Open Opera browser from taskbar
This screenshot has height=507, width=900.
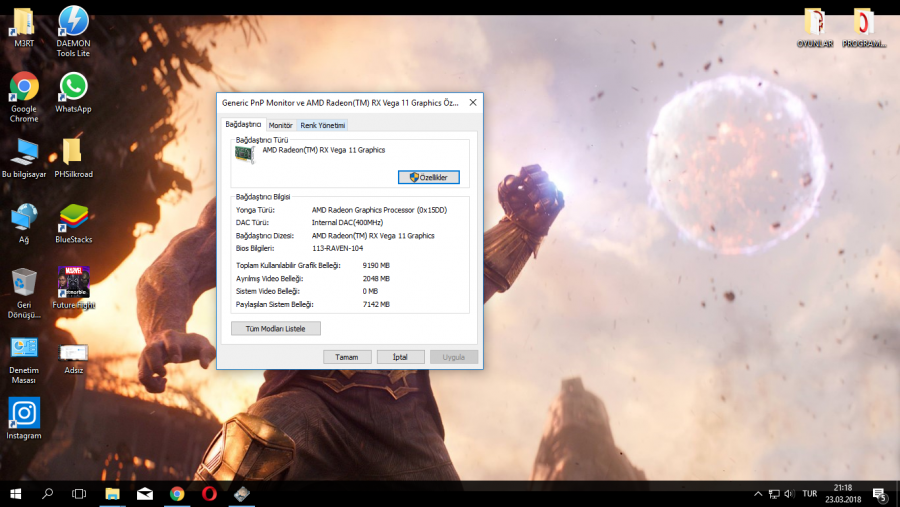coord(209,494)
